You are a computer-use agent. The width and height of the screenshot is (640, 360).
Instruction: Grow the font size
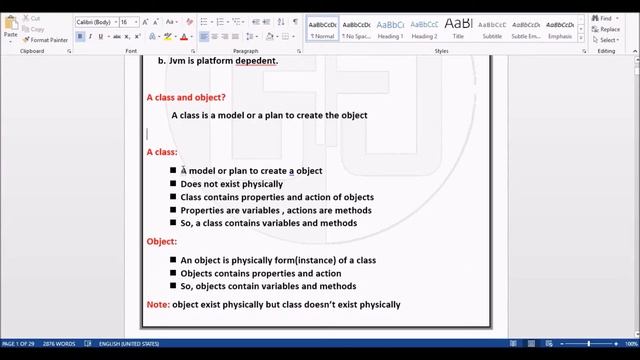(x=145, y=22)
